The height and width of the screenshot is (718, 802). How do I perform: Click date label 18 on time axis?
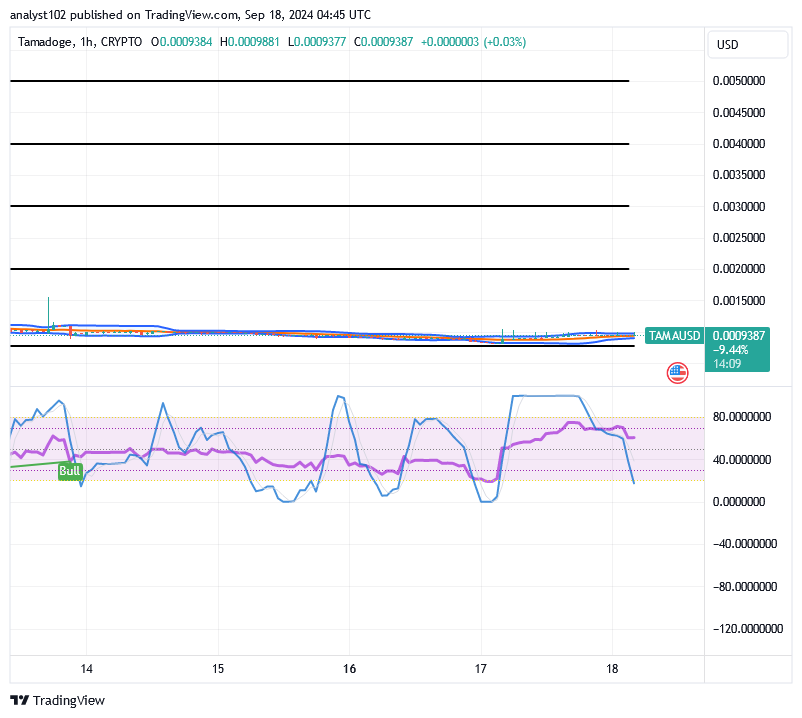click(612, 669)
